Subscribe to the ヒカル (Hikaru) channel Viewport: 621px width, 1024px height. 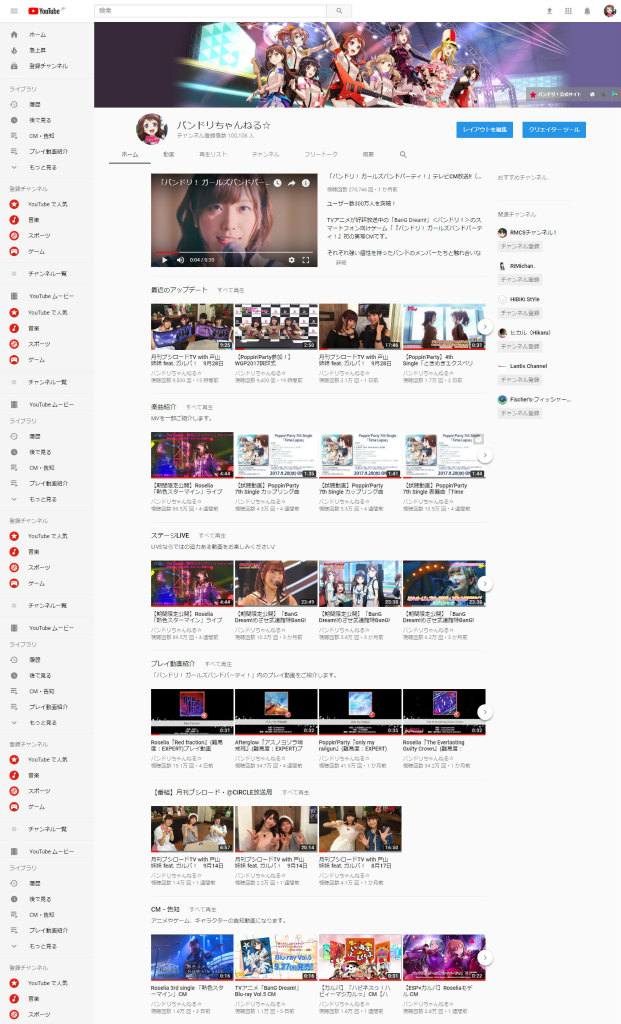(520, 346)
